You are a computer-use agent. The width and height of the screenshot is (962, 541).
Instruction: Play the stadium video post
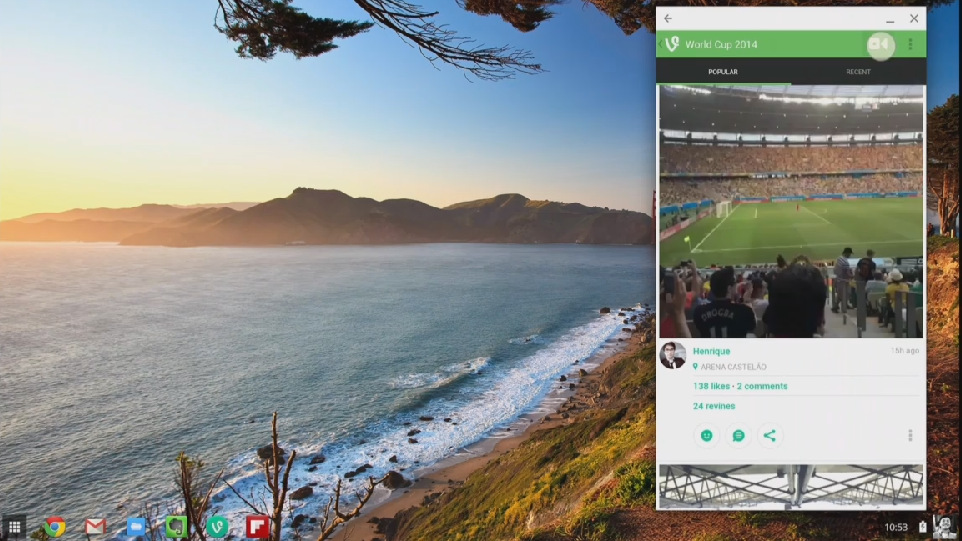point(791,211)
